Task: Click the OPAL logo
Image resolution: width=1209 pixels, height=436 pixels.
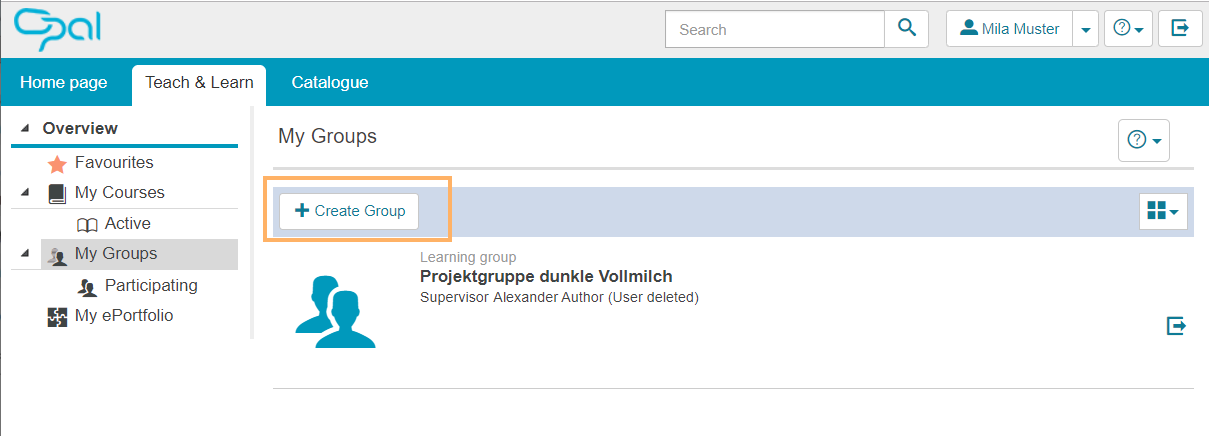Action: [57, 30]
